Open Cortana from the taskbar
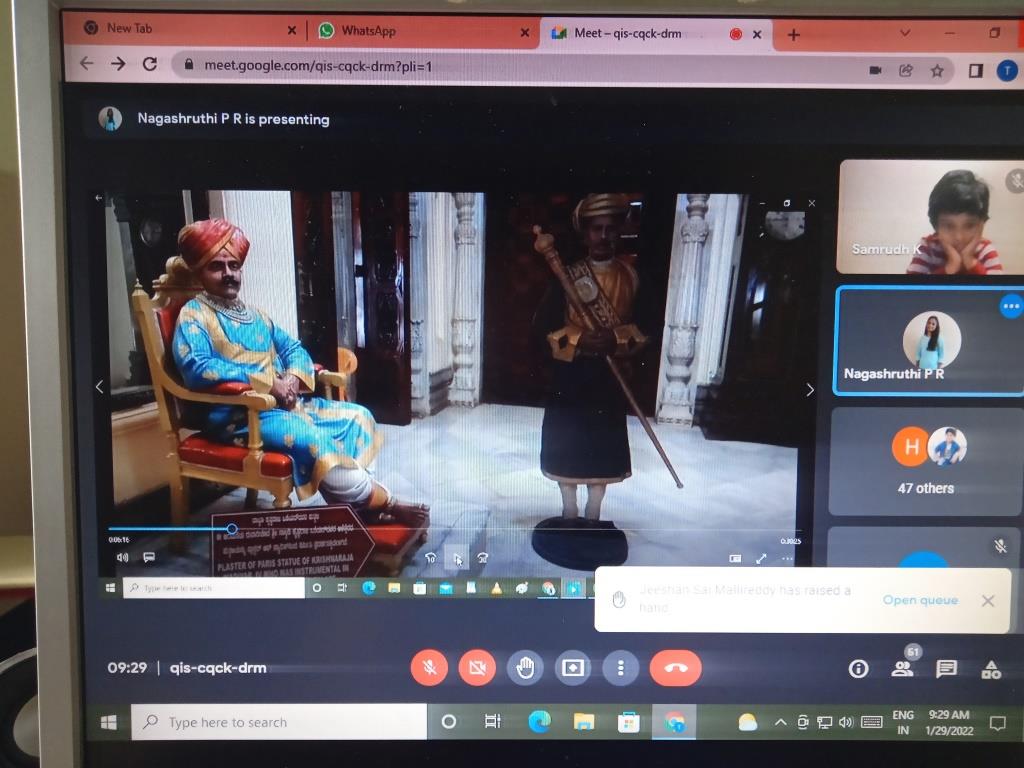The width and height of the screenshot is (1024, 768). click(x=449, y=722)
